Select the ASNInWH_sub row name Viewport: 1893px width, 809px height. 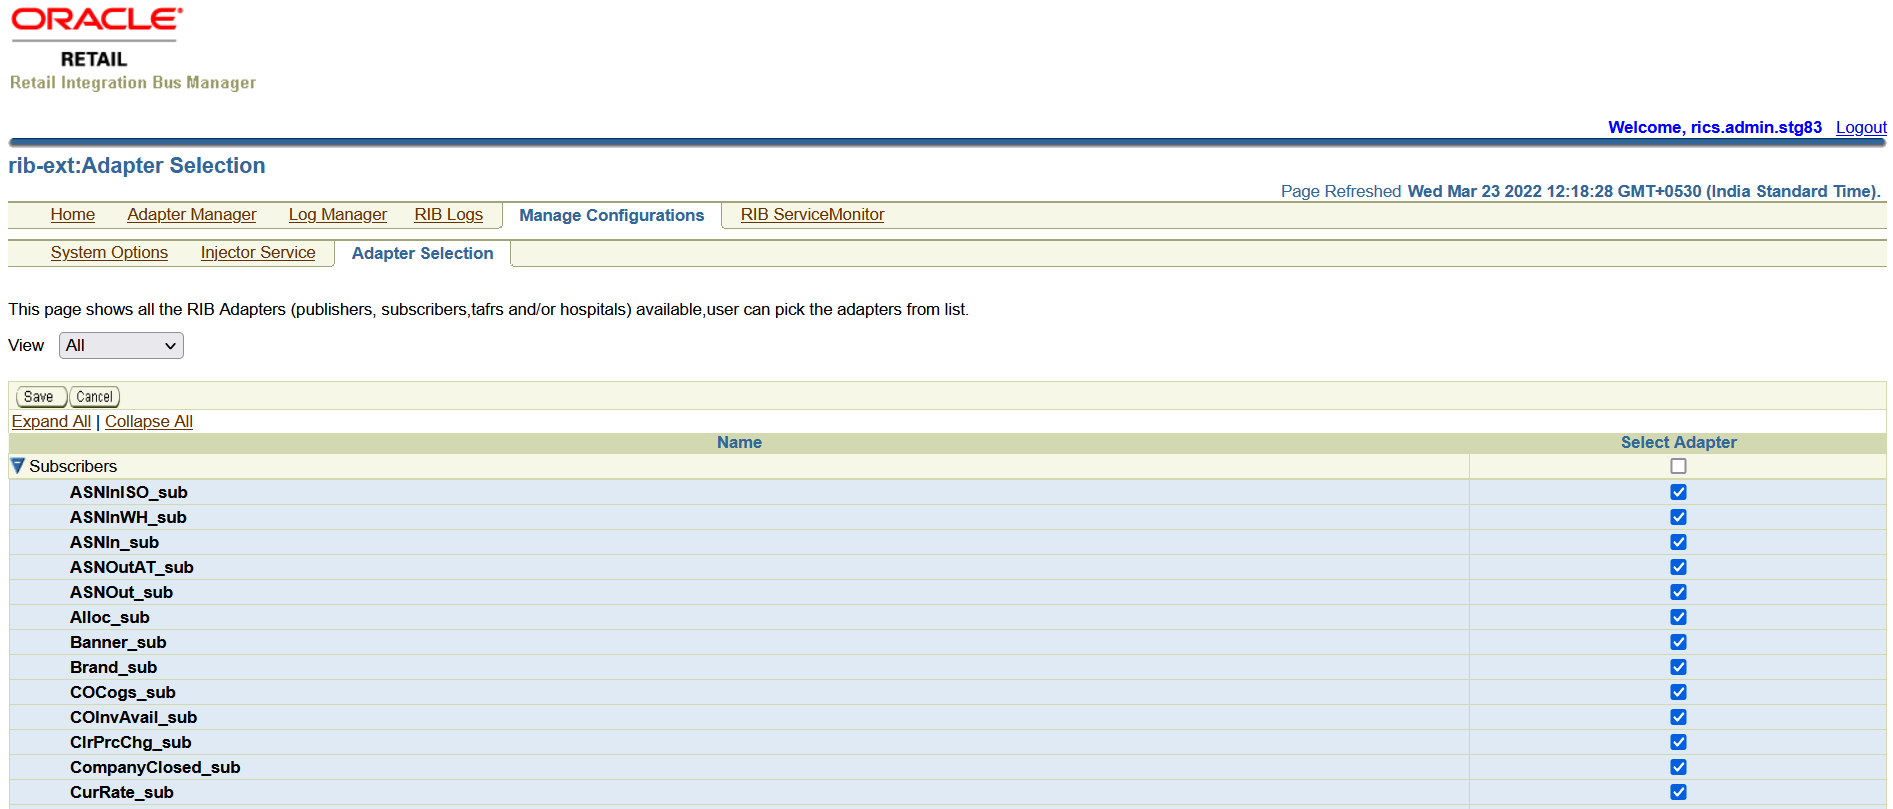tap(128, 517)
